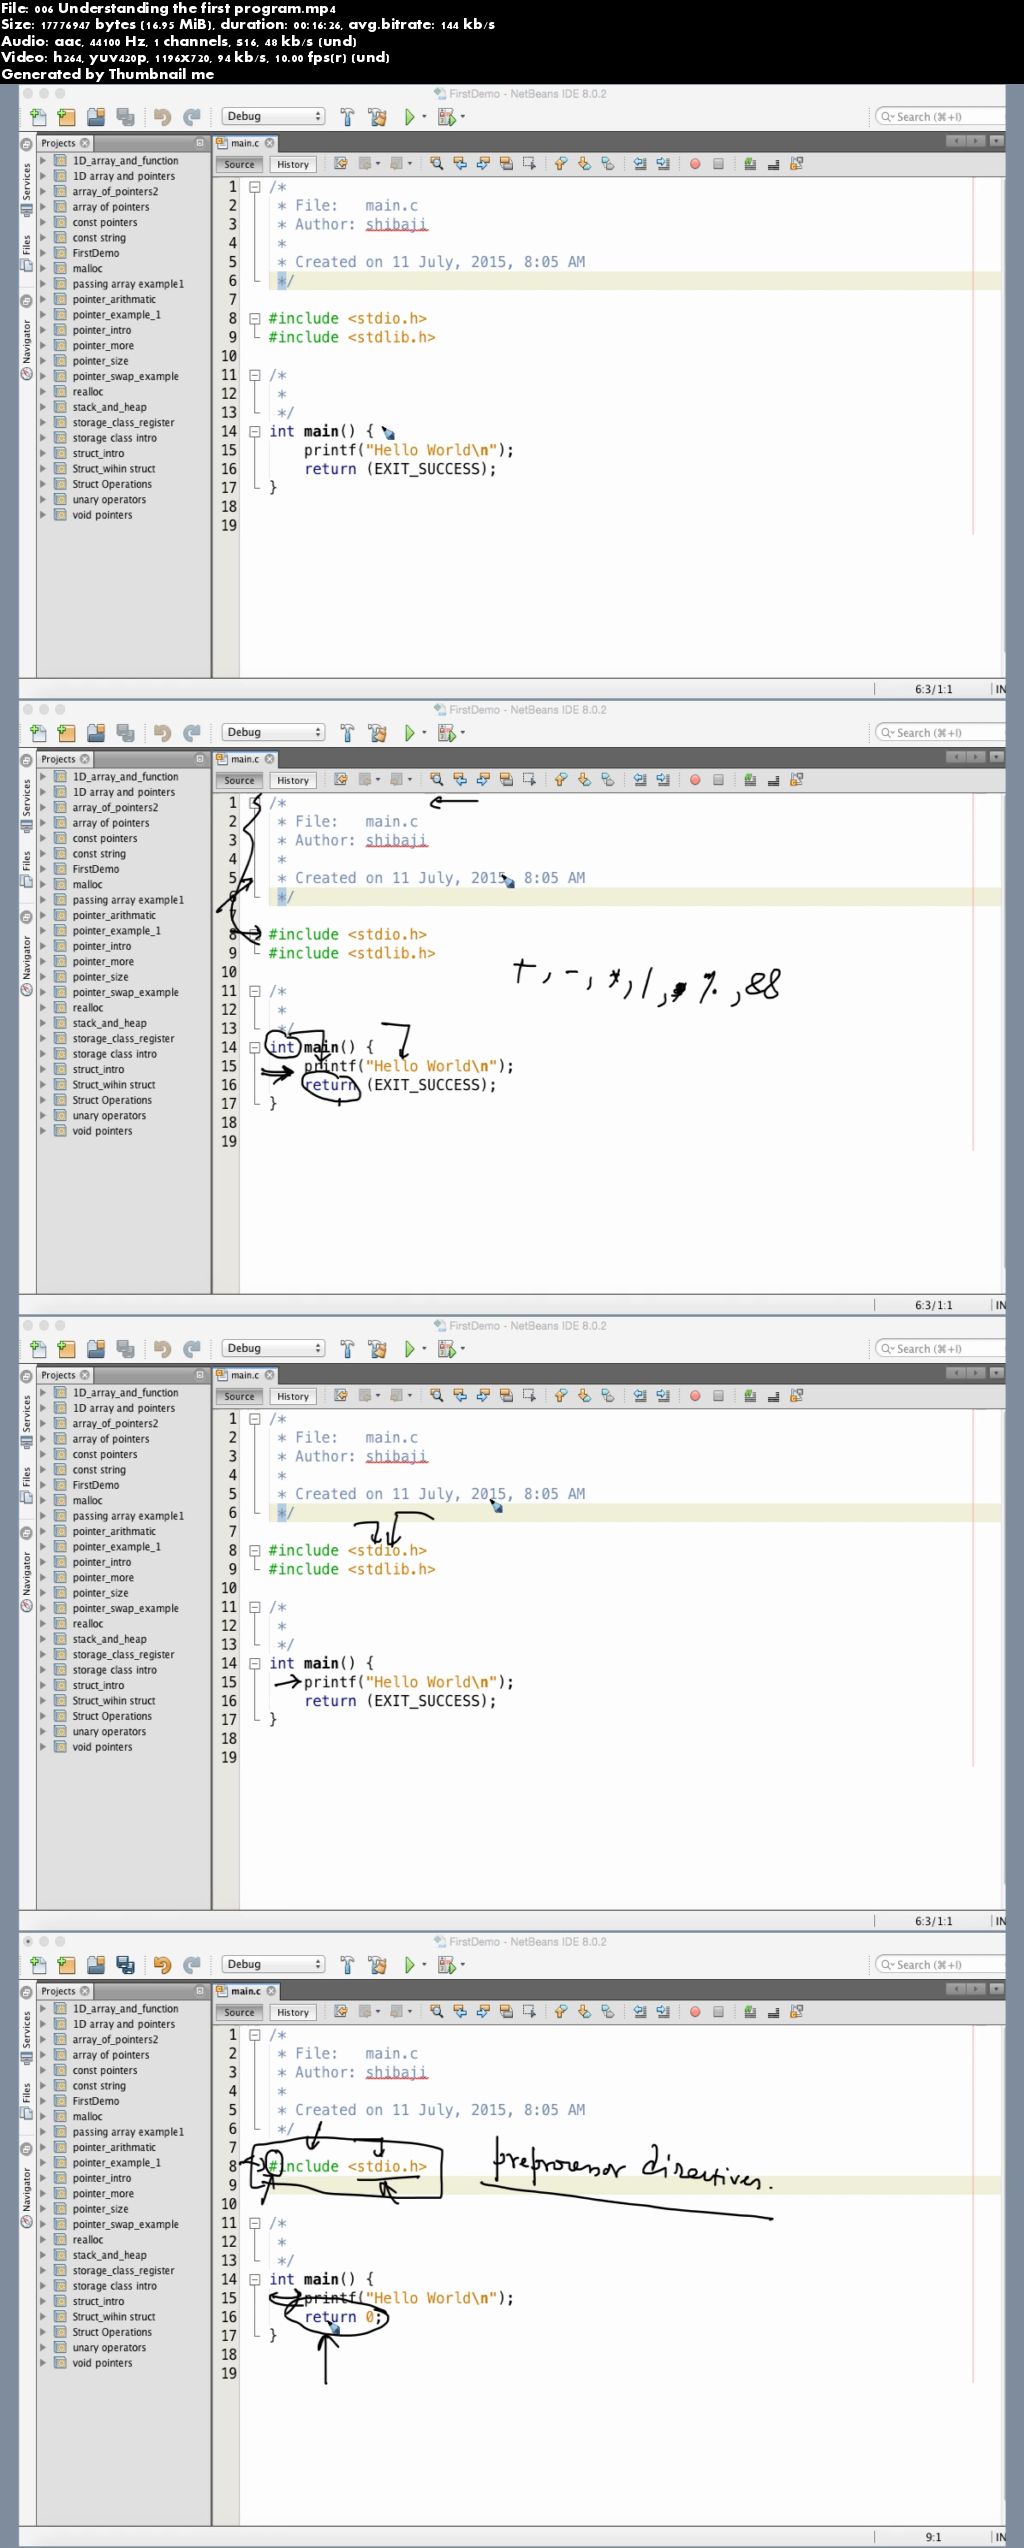This screenshot has height=2548, width=1024.
Task: Open Debug configuration combo box in bottom frame
Action: click(273, 1965)
